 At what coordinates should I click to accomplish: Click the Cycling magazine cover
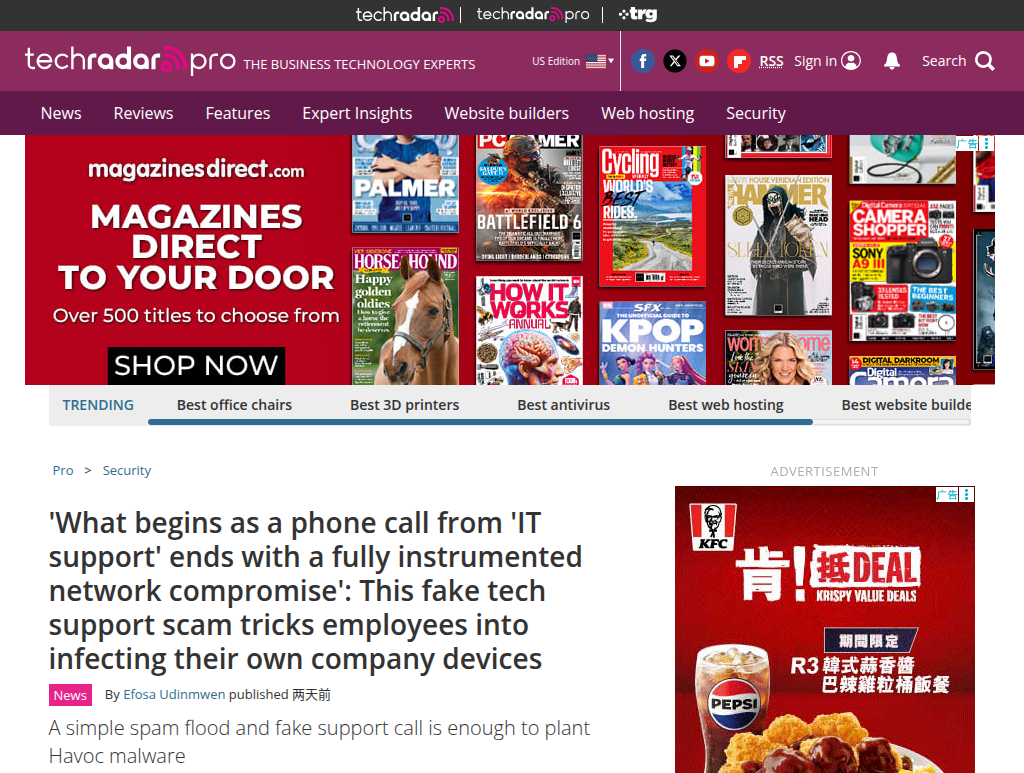652,216
